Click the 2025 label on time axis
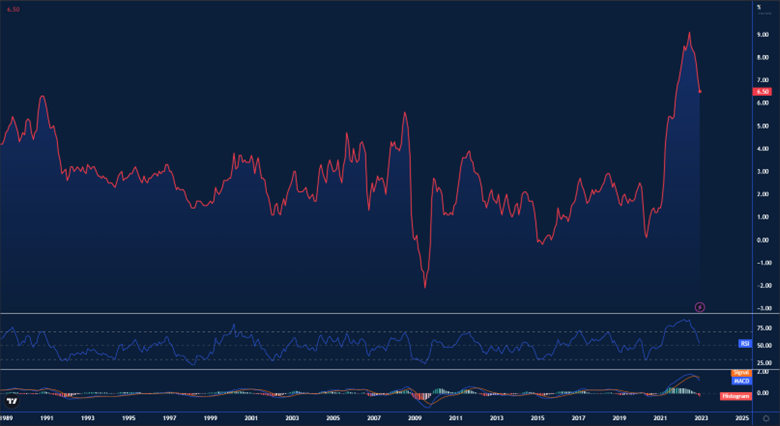This screenshot has height=426, width=780. (x=742, y=416)
